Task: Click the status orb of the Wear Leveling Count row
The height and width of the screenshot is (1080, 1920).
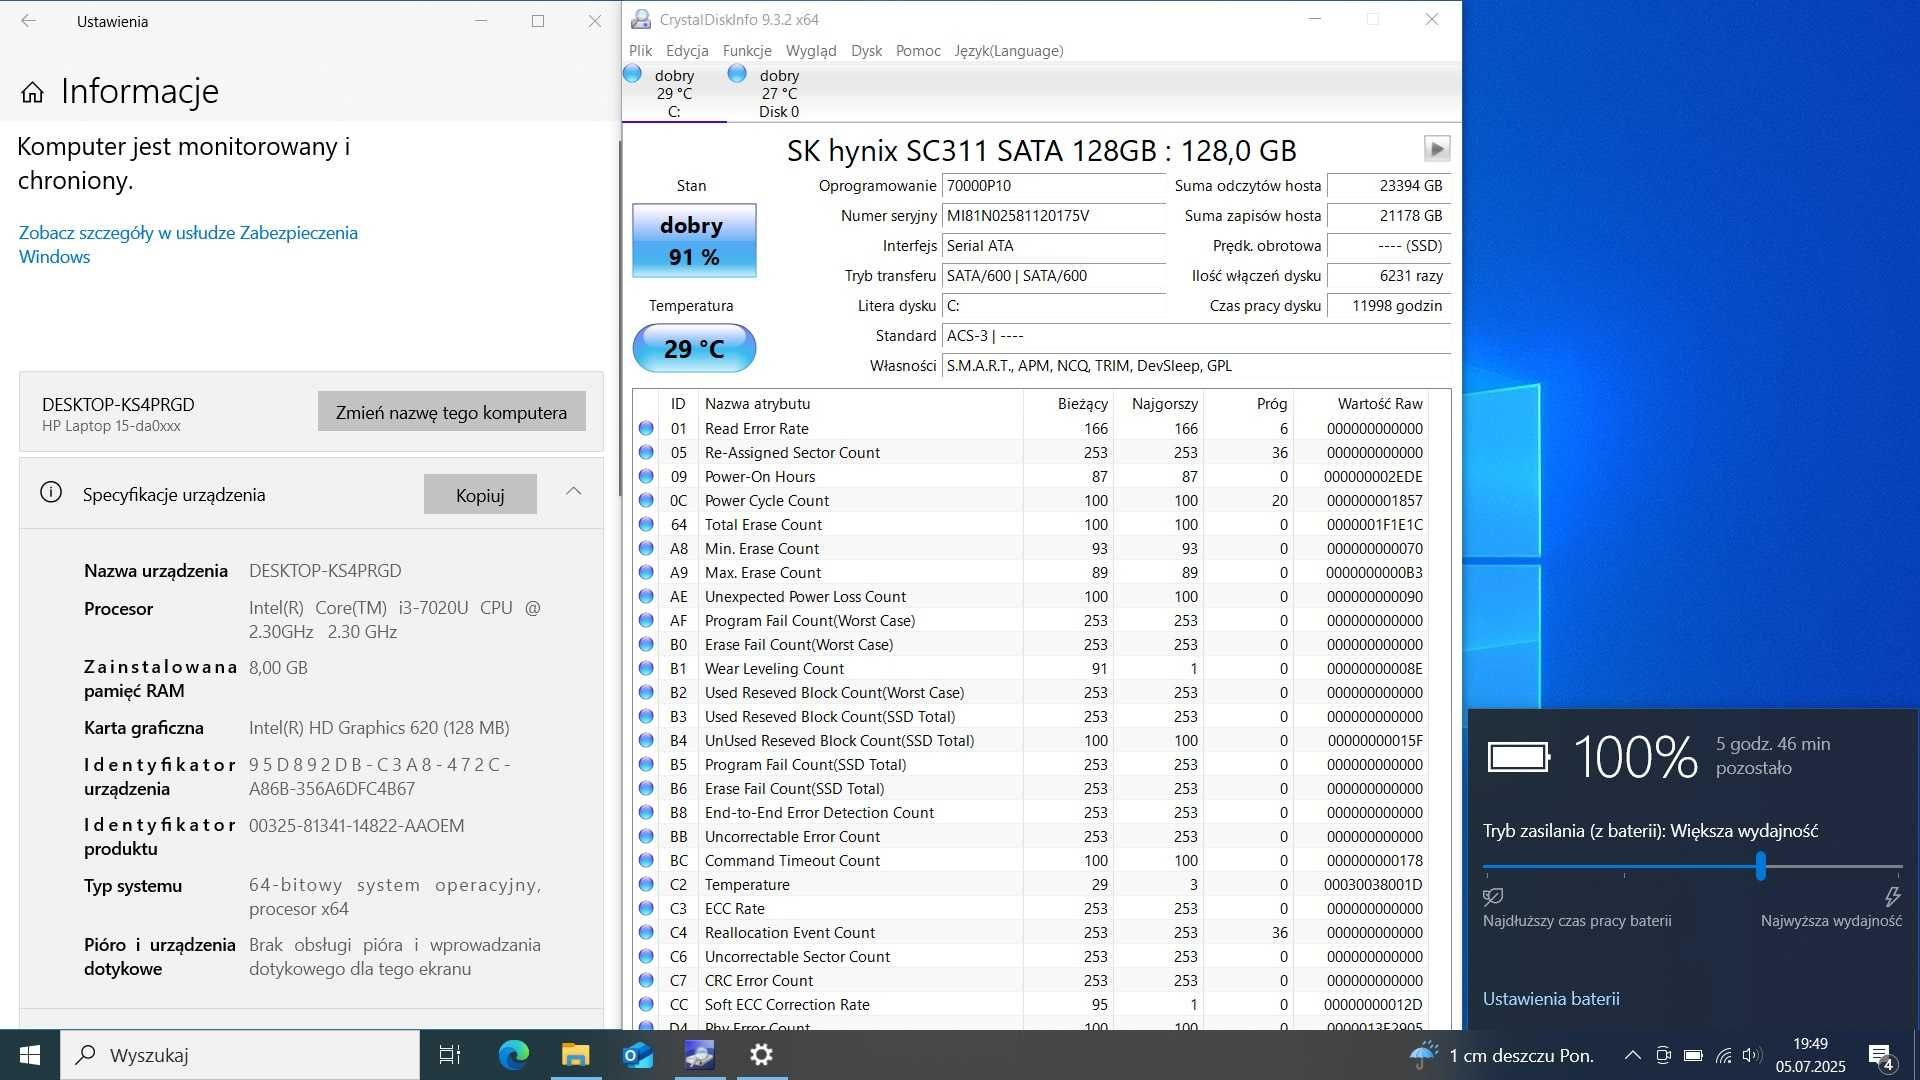Action: [646, 668]
